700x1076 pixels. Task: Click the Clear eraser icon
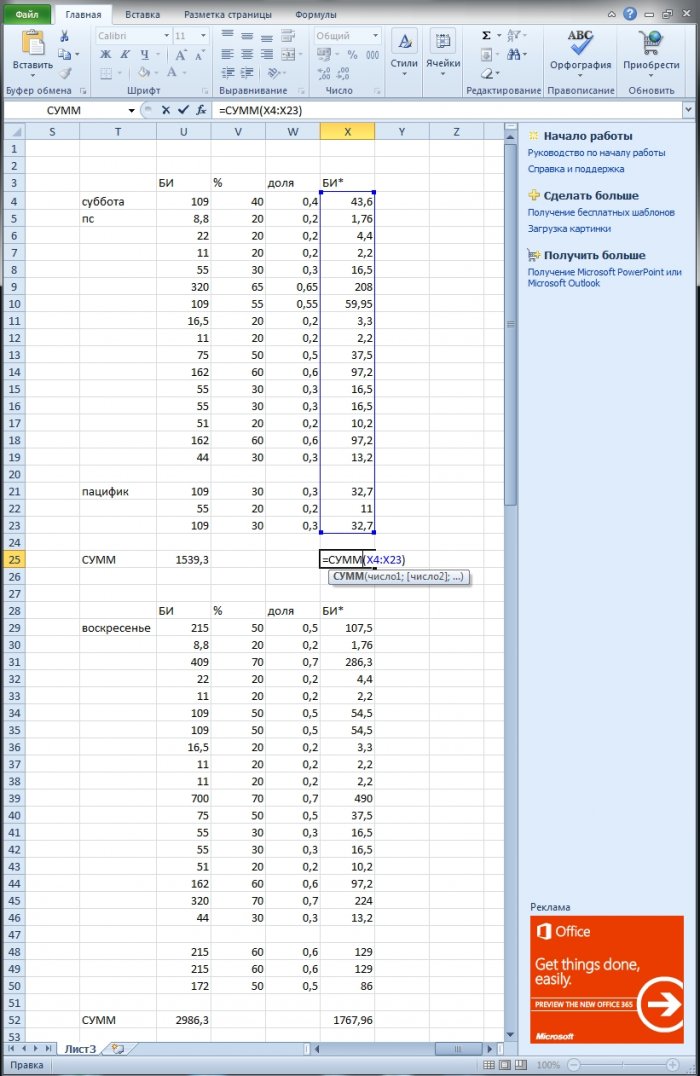click(x=487, y=73)
